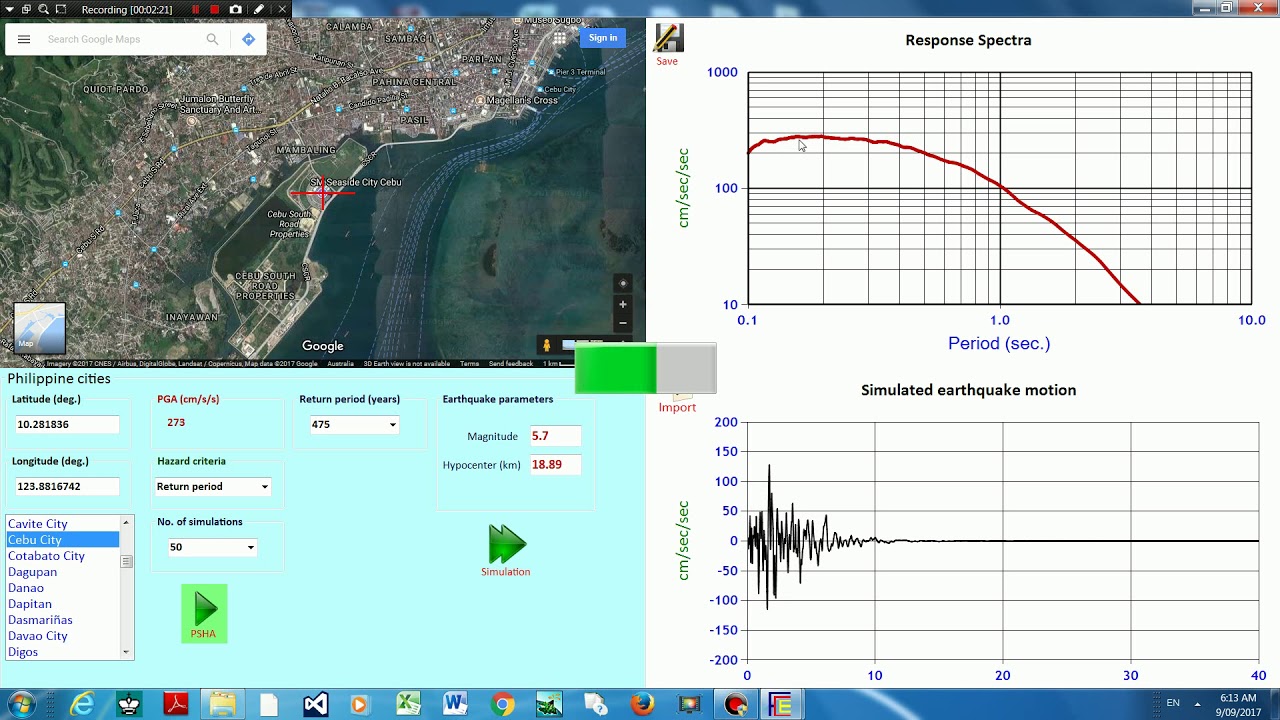Viewport: 1280px width, 720px height.
Task: Open the chess app in taskbar
Action: pyautogui.click(x=129, y=704)
